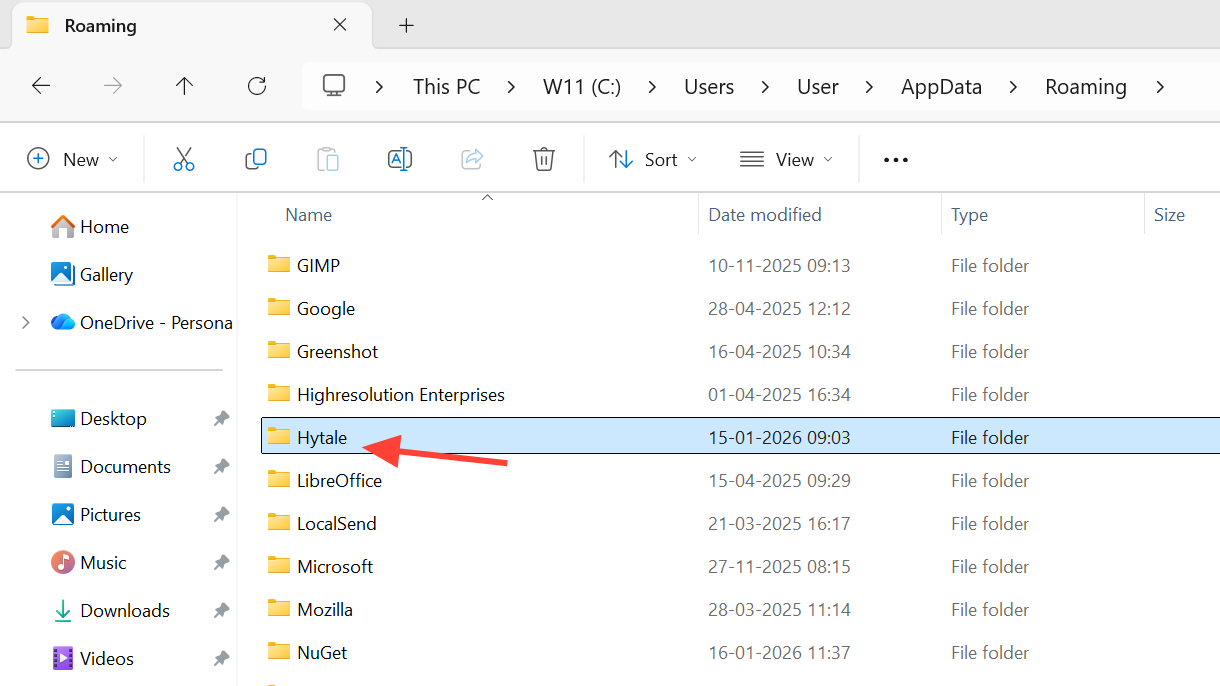Open the Sort dropdown menu
1220x686 pixels.
(x=653, y=159)
